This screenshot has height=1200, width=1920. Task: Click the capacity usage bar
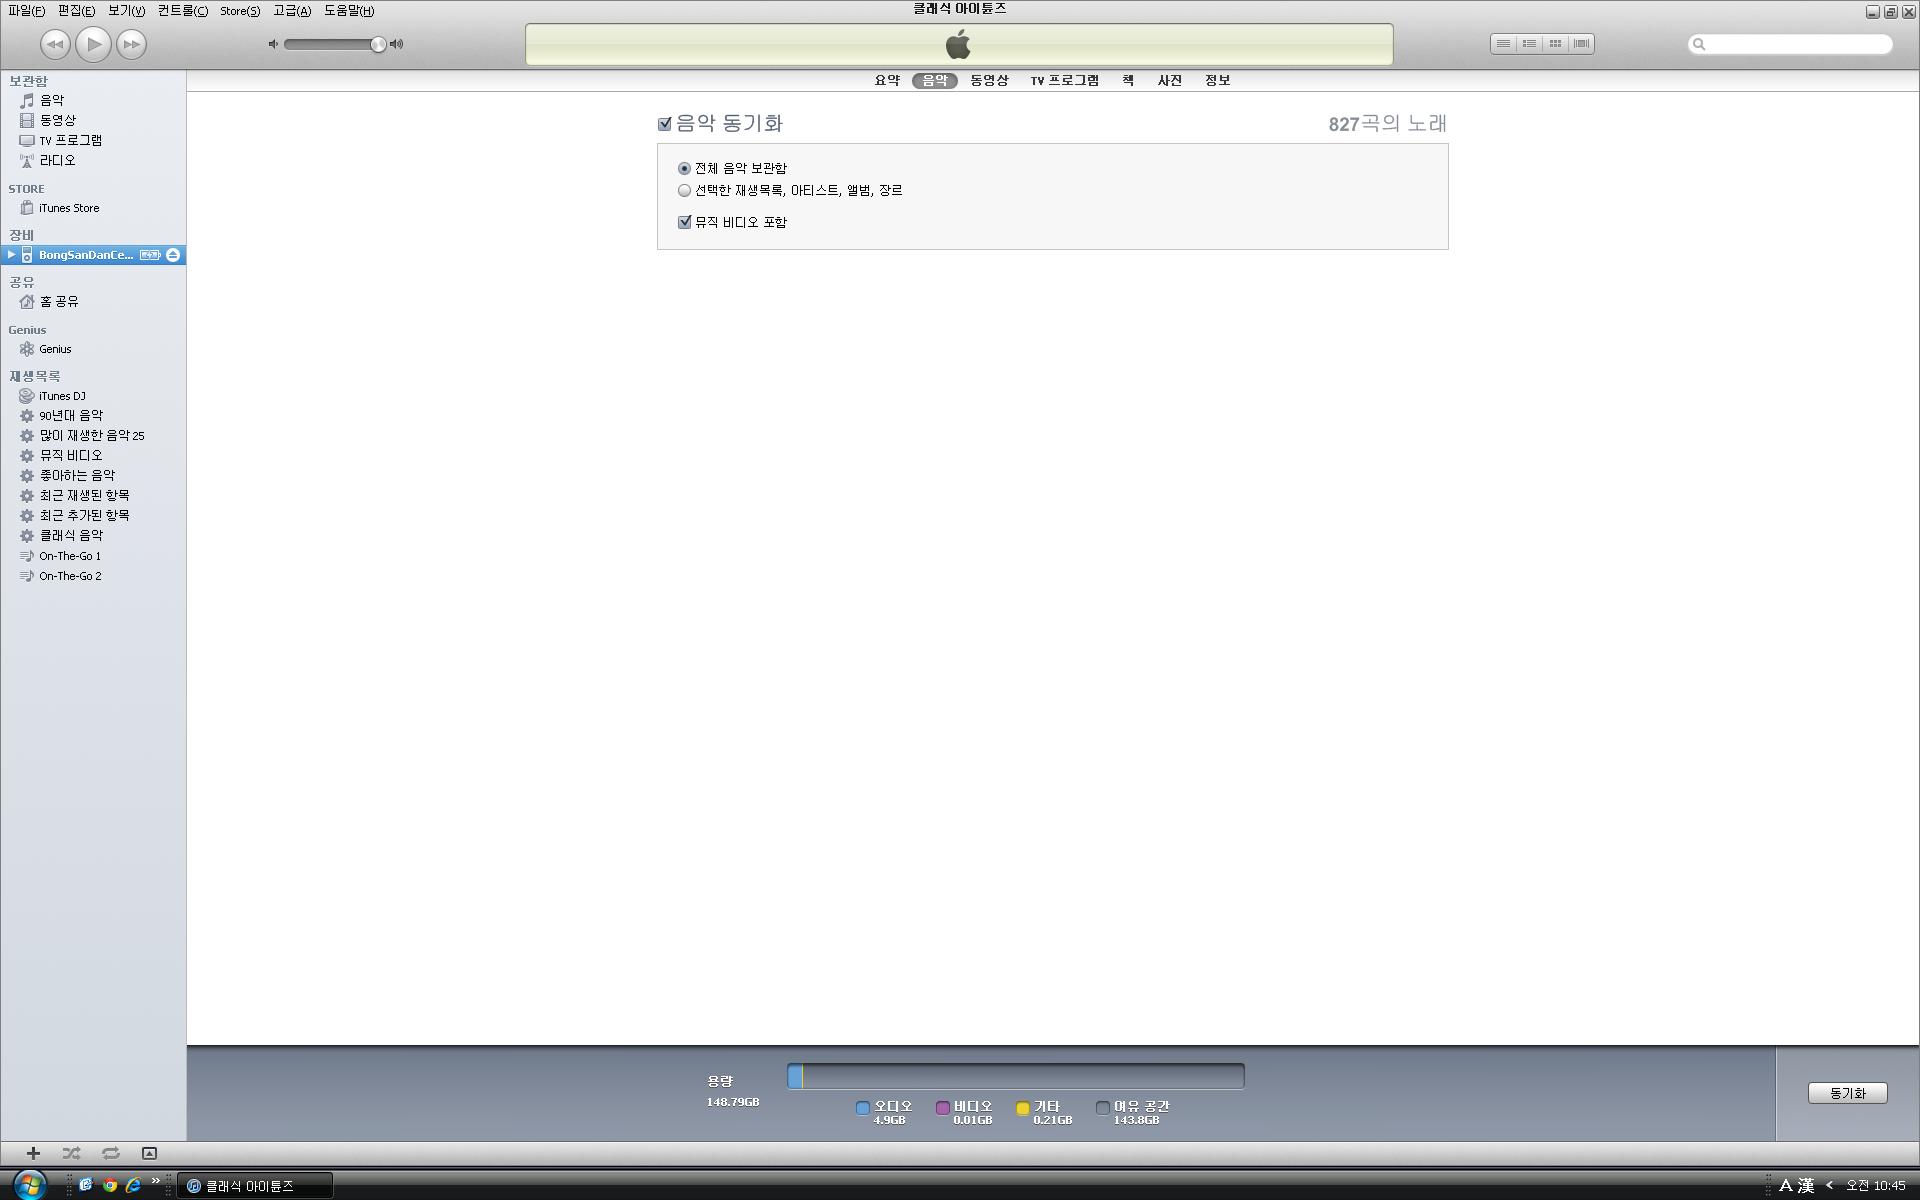click(x=1015, y=1076)
